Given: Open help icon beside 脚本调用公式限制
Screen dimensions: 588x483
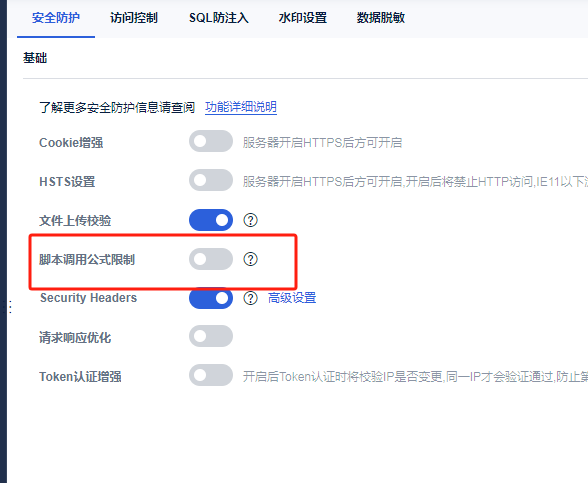Looking at the screenshot, I should pos(250,259).
